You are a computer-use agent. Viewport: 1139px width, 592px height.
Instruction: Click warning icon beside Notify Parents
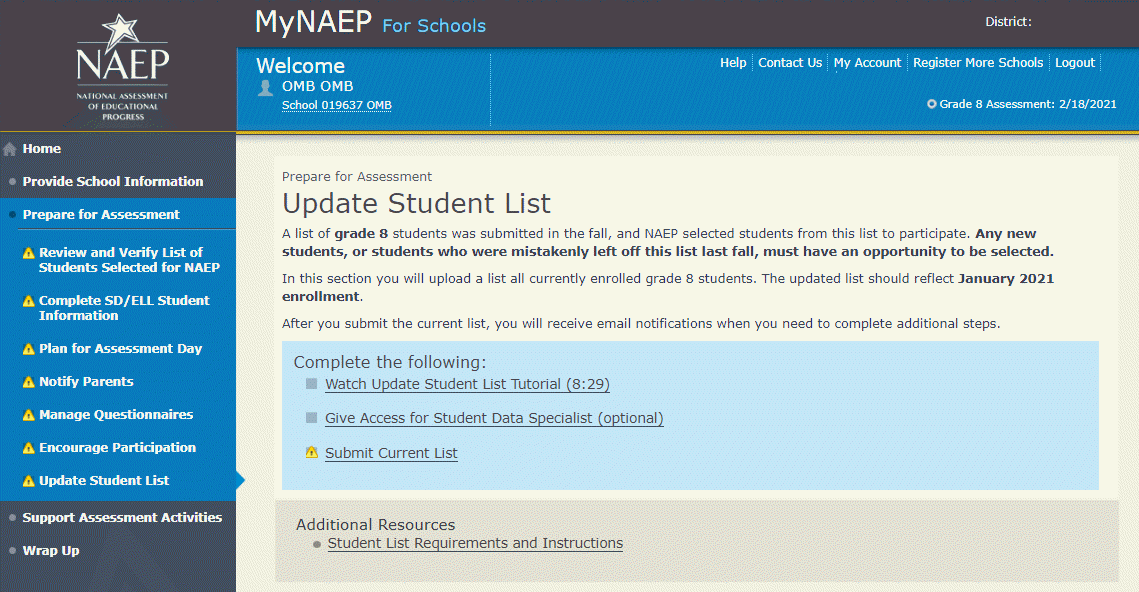point(29,382)
